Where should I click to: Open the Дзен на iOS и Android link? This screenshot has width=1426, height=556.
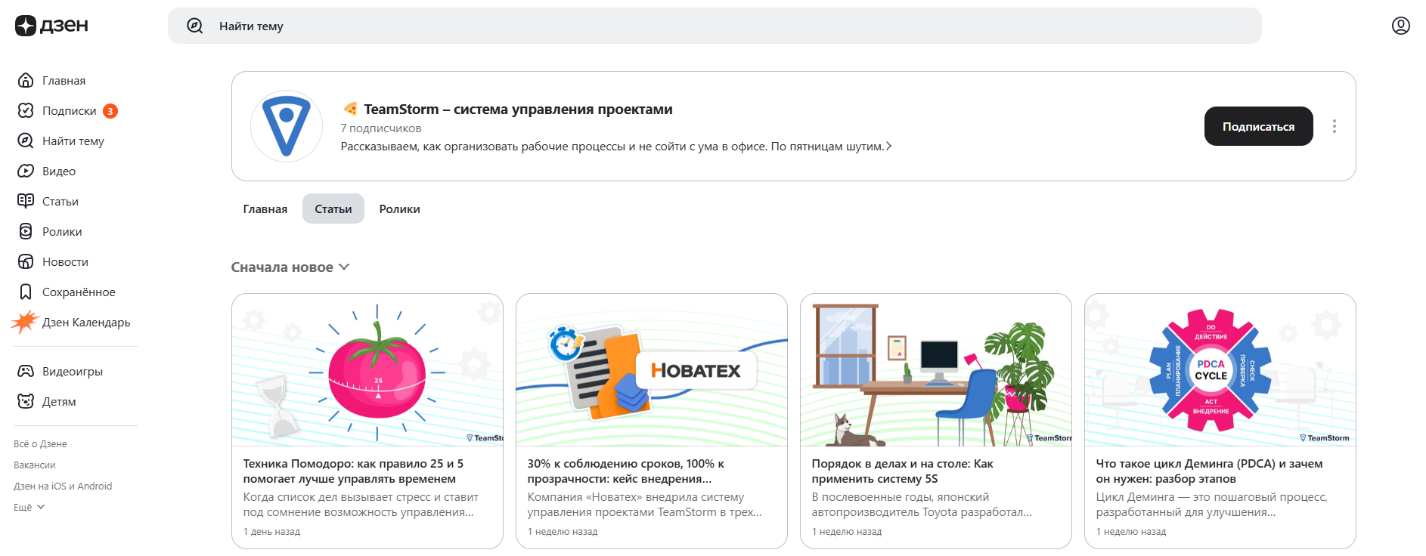coord(63,486)
